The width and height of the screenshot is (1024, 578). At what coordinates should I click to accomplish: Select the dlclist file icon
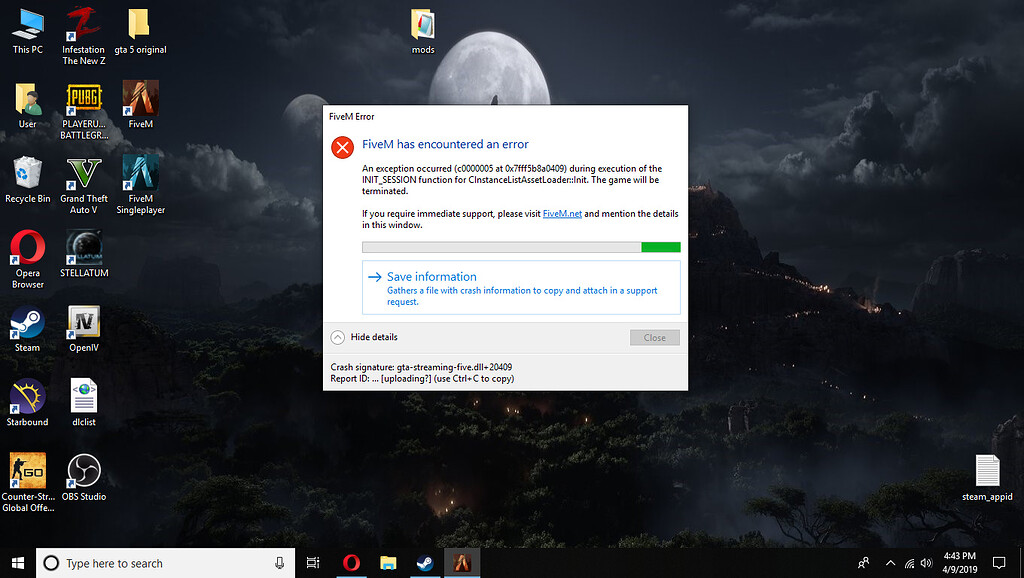click(x=84, y=403)
